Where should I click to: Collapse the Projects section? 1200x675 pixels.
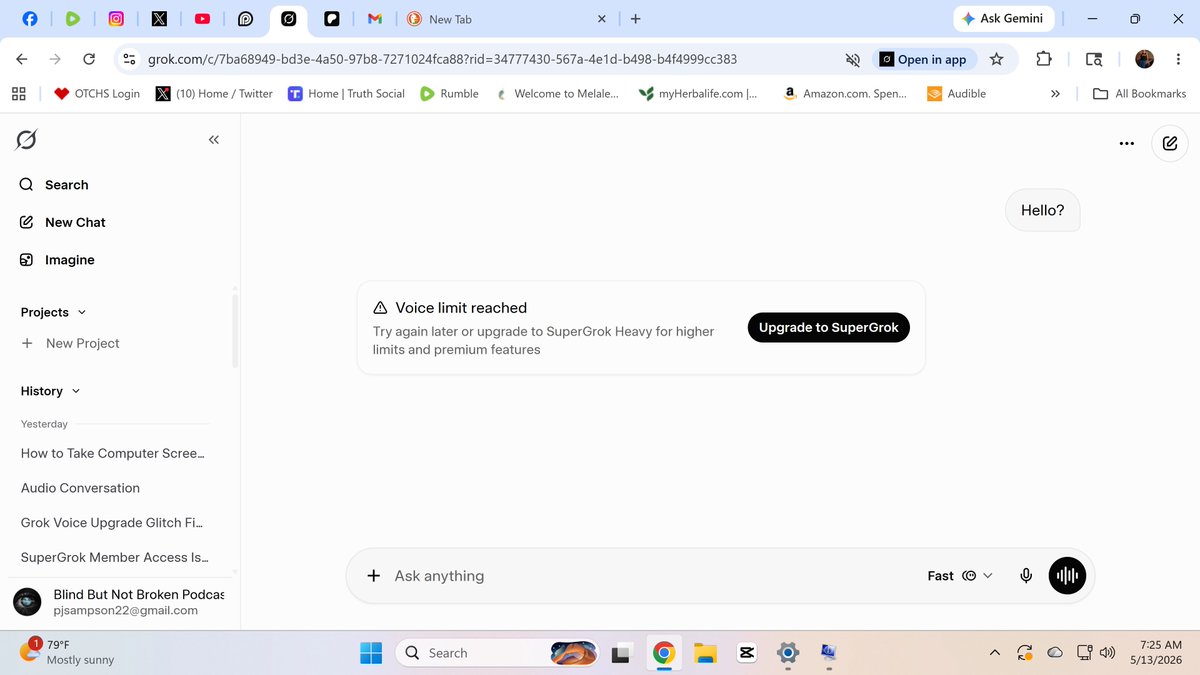[x=54, y=312]
